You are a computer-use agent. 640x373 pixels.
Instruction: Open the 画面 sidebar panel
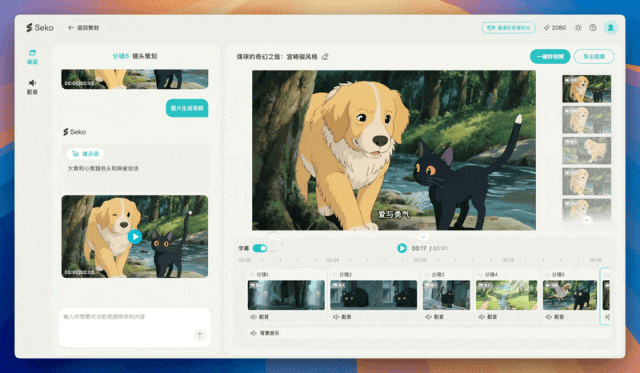32,57
